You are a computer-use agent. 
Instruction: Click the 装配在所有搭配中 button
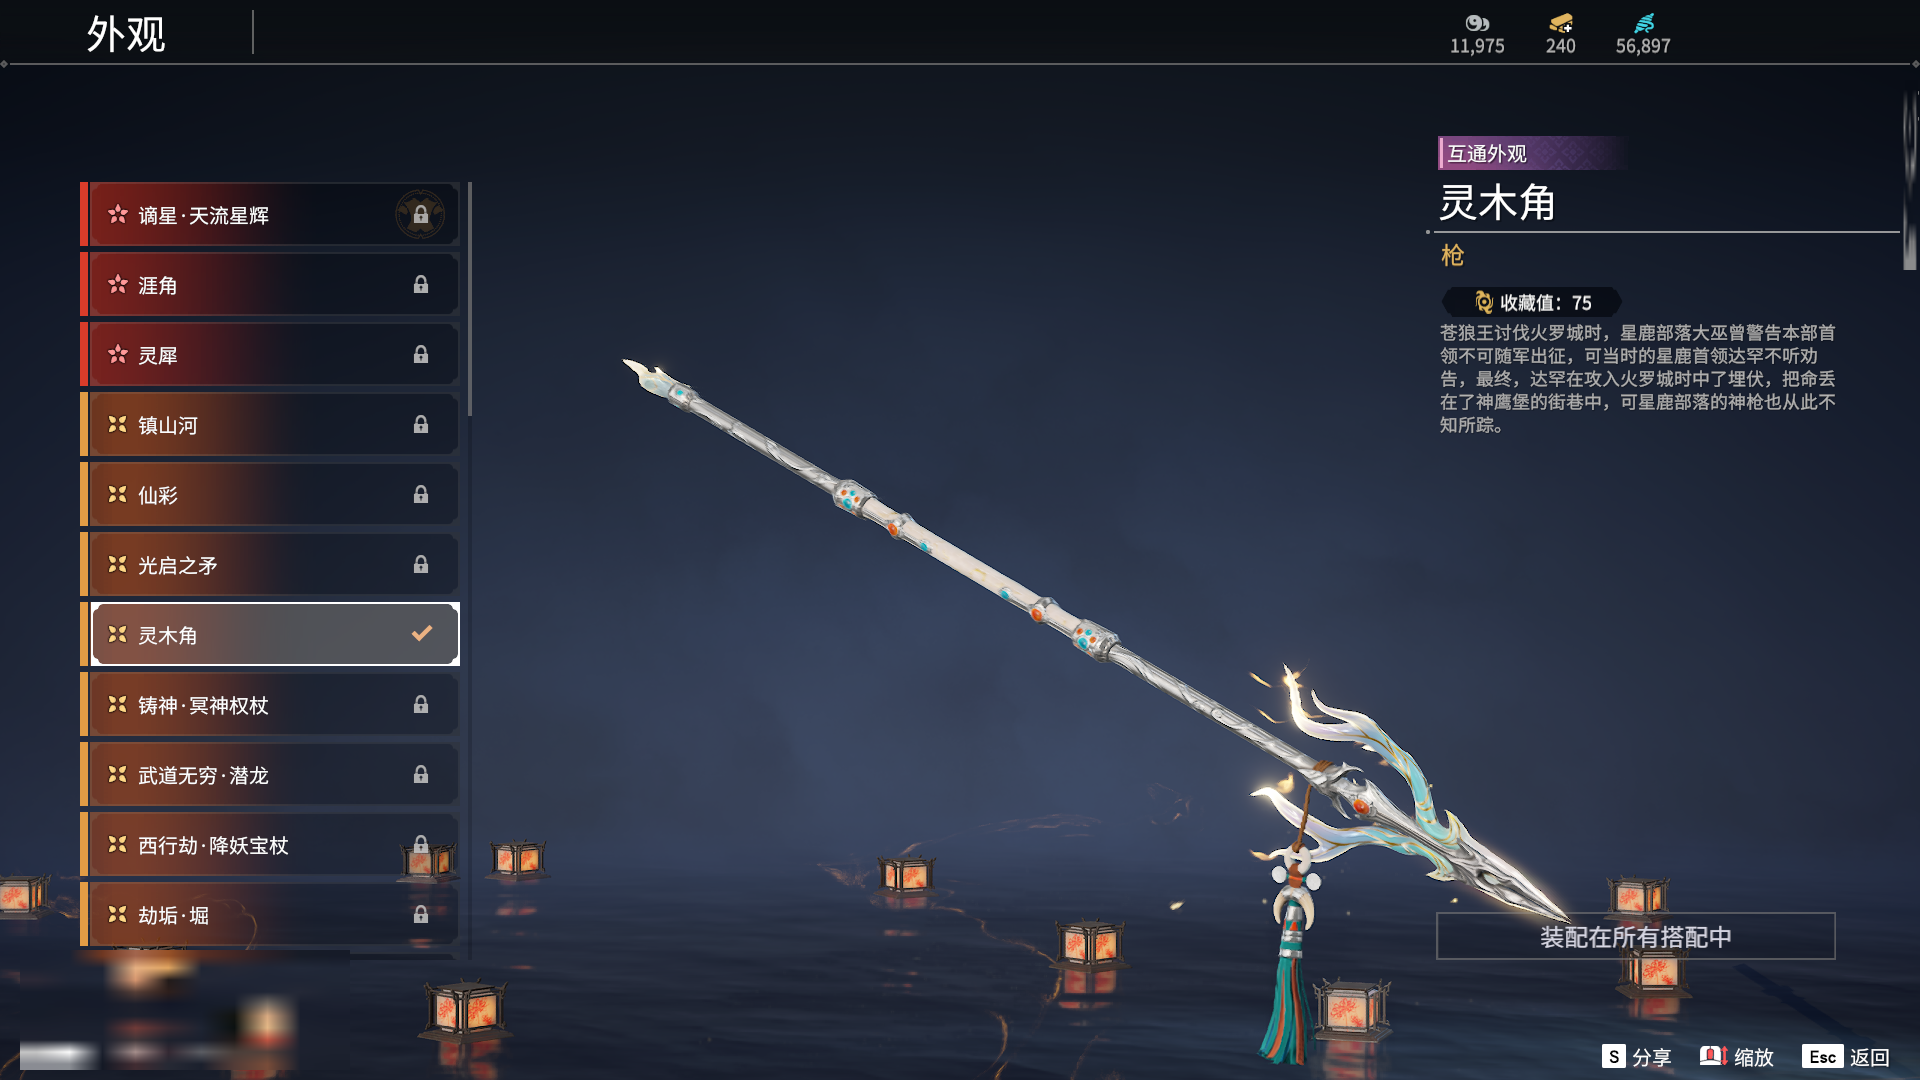(x=1636, y=936)
